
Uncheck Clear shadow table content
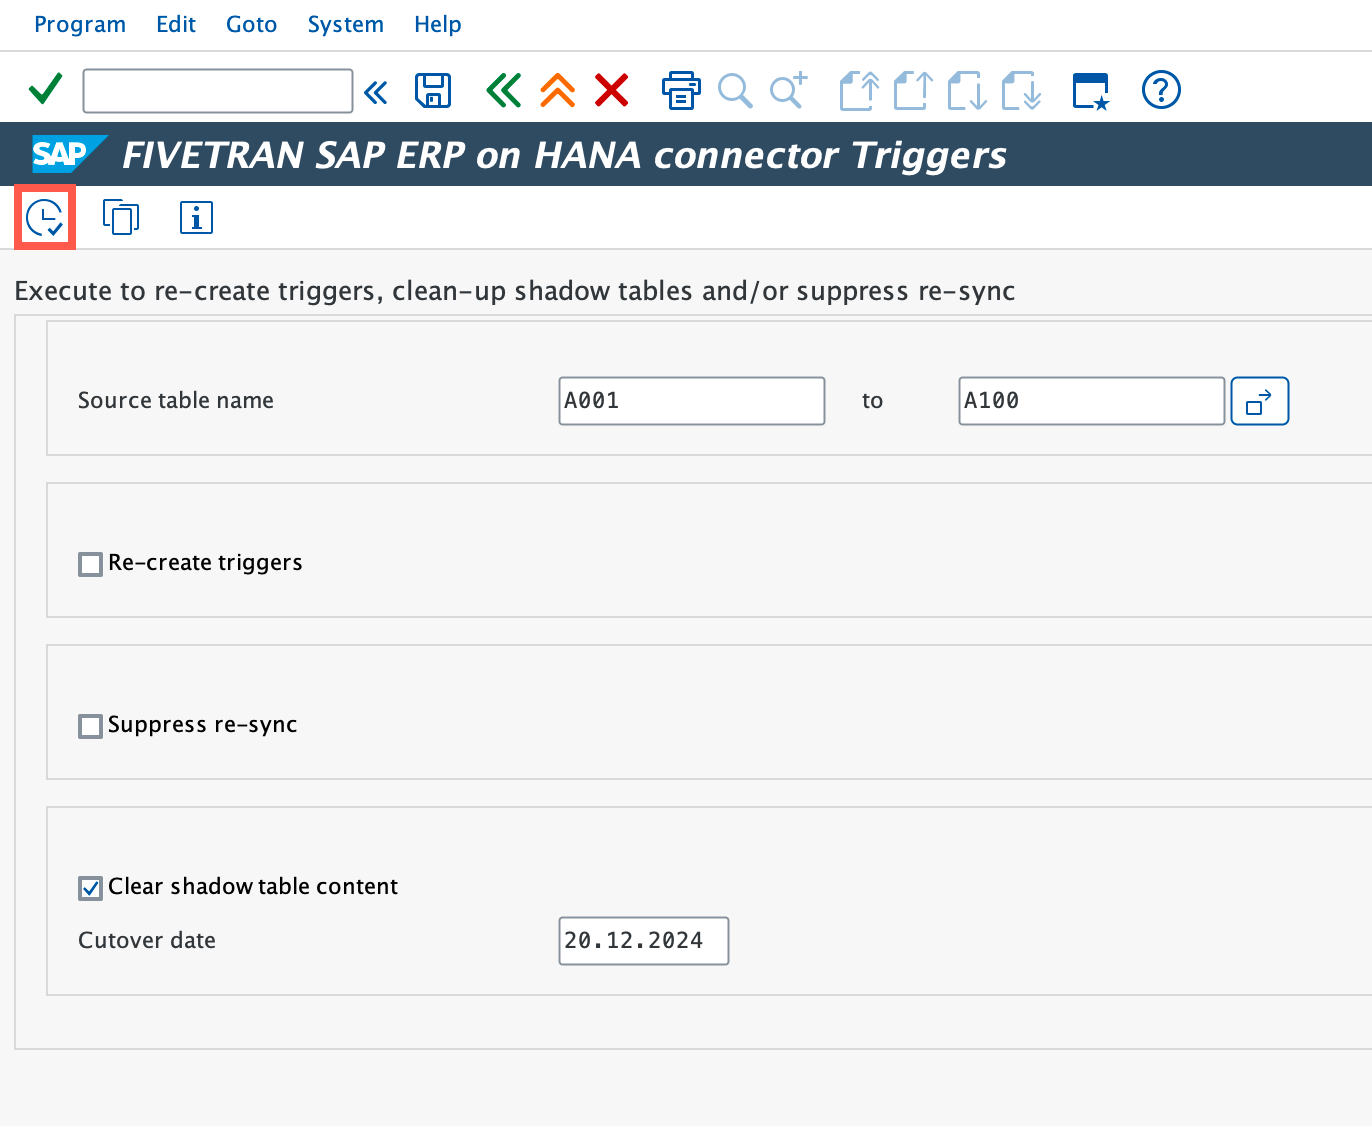coord(90,888)
